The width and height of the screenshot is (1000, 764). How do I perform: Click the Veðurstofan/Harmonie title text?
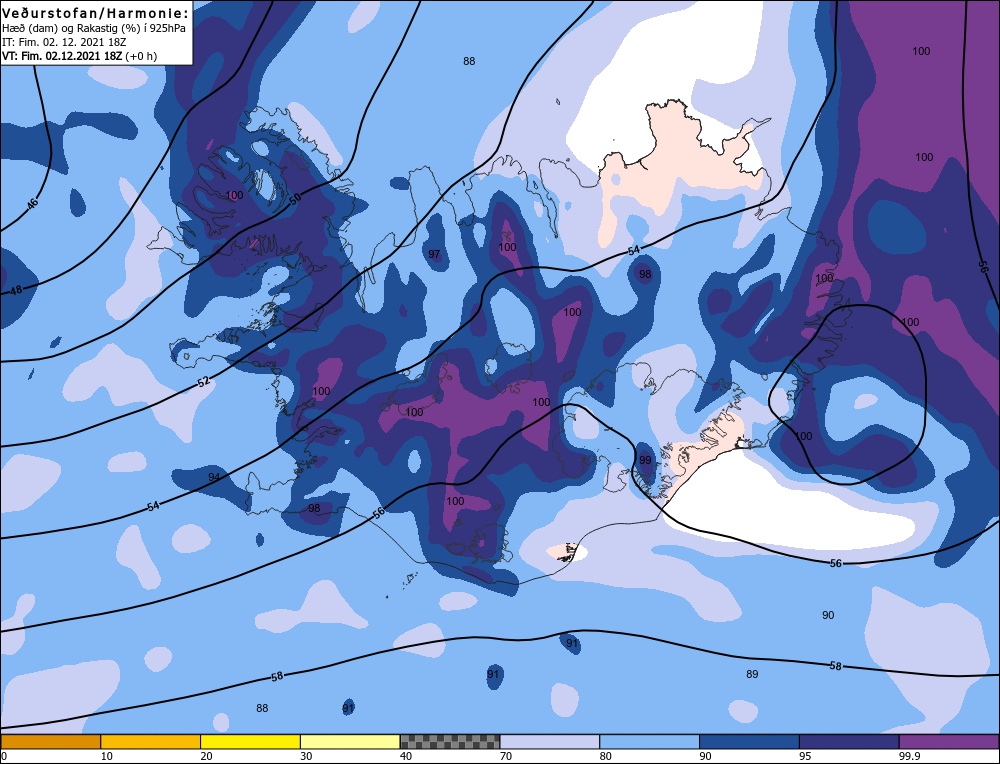pos(96,13)
